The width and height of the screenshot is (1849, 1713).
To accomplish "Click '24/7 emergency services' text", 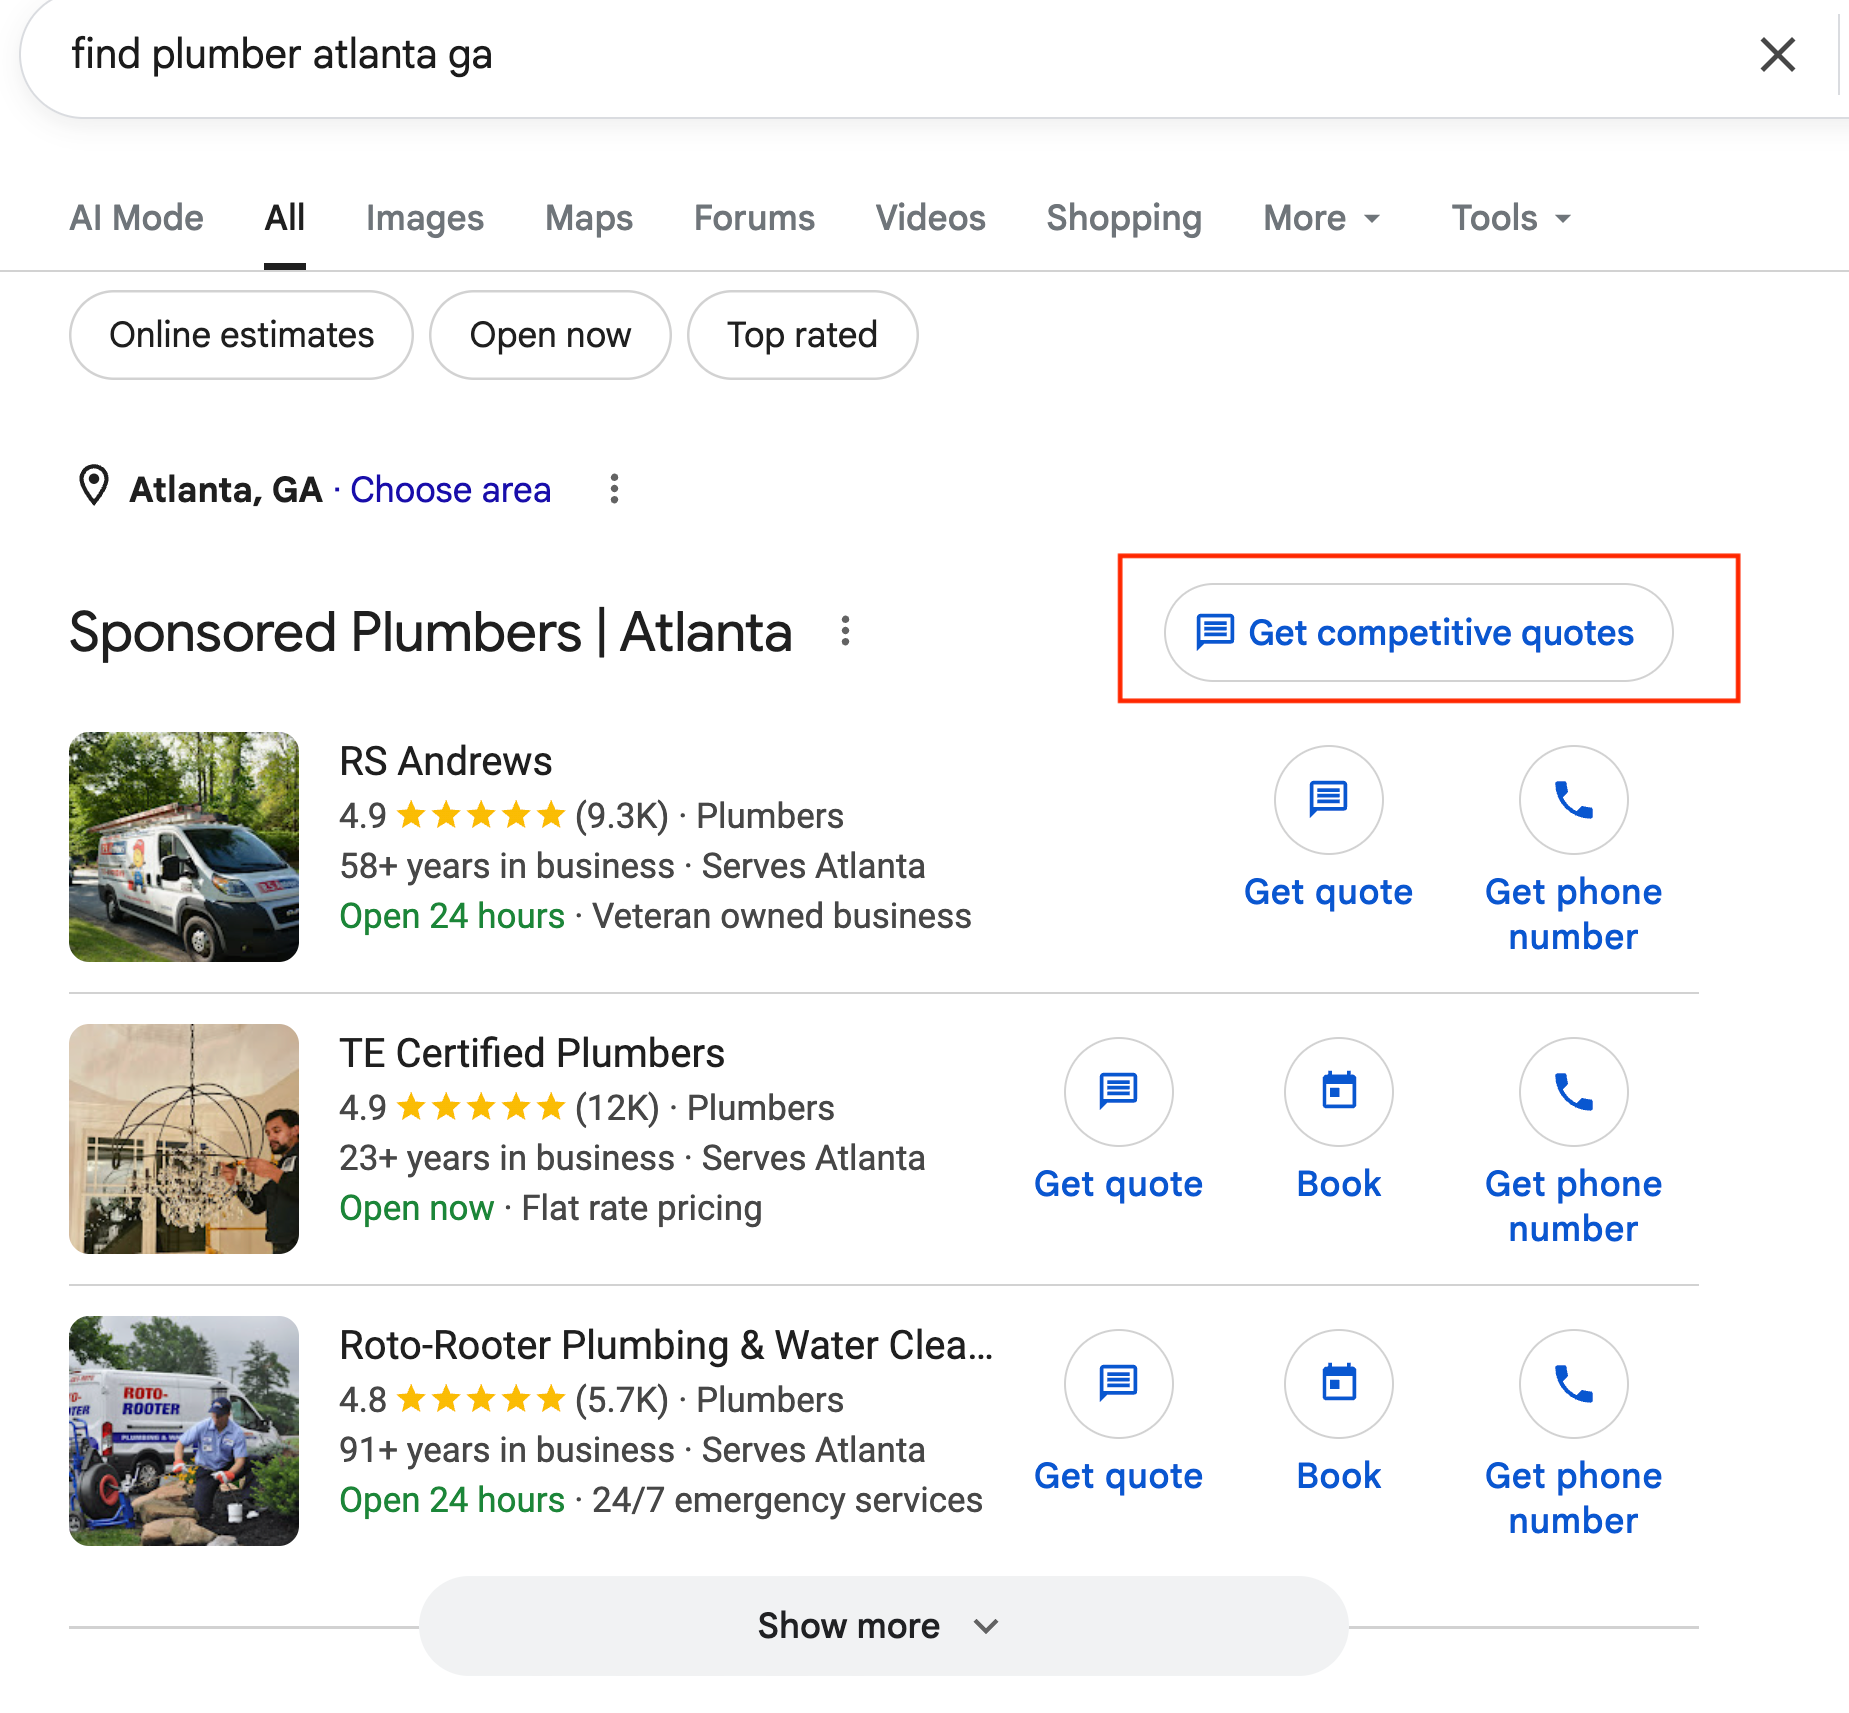I will pos(787,1500).
